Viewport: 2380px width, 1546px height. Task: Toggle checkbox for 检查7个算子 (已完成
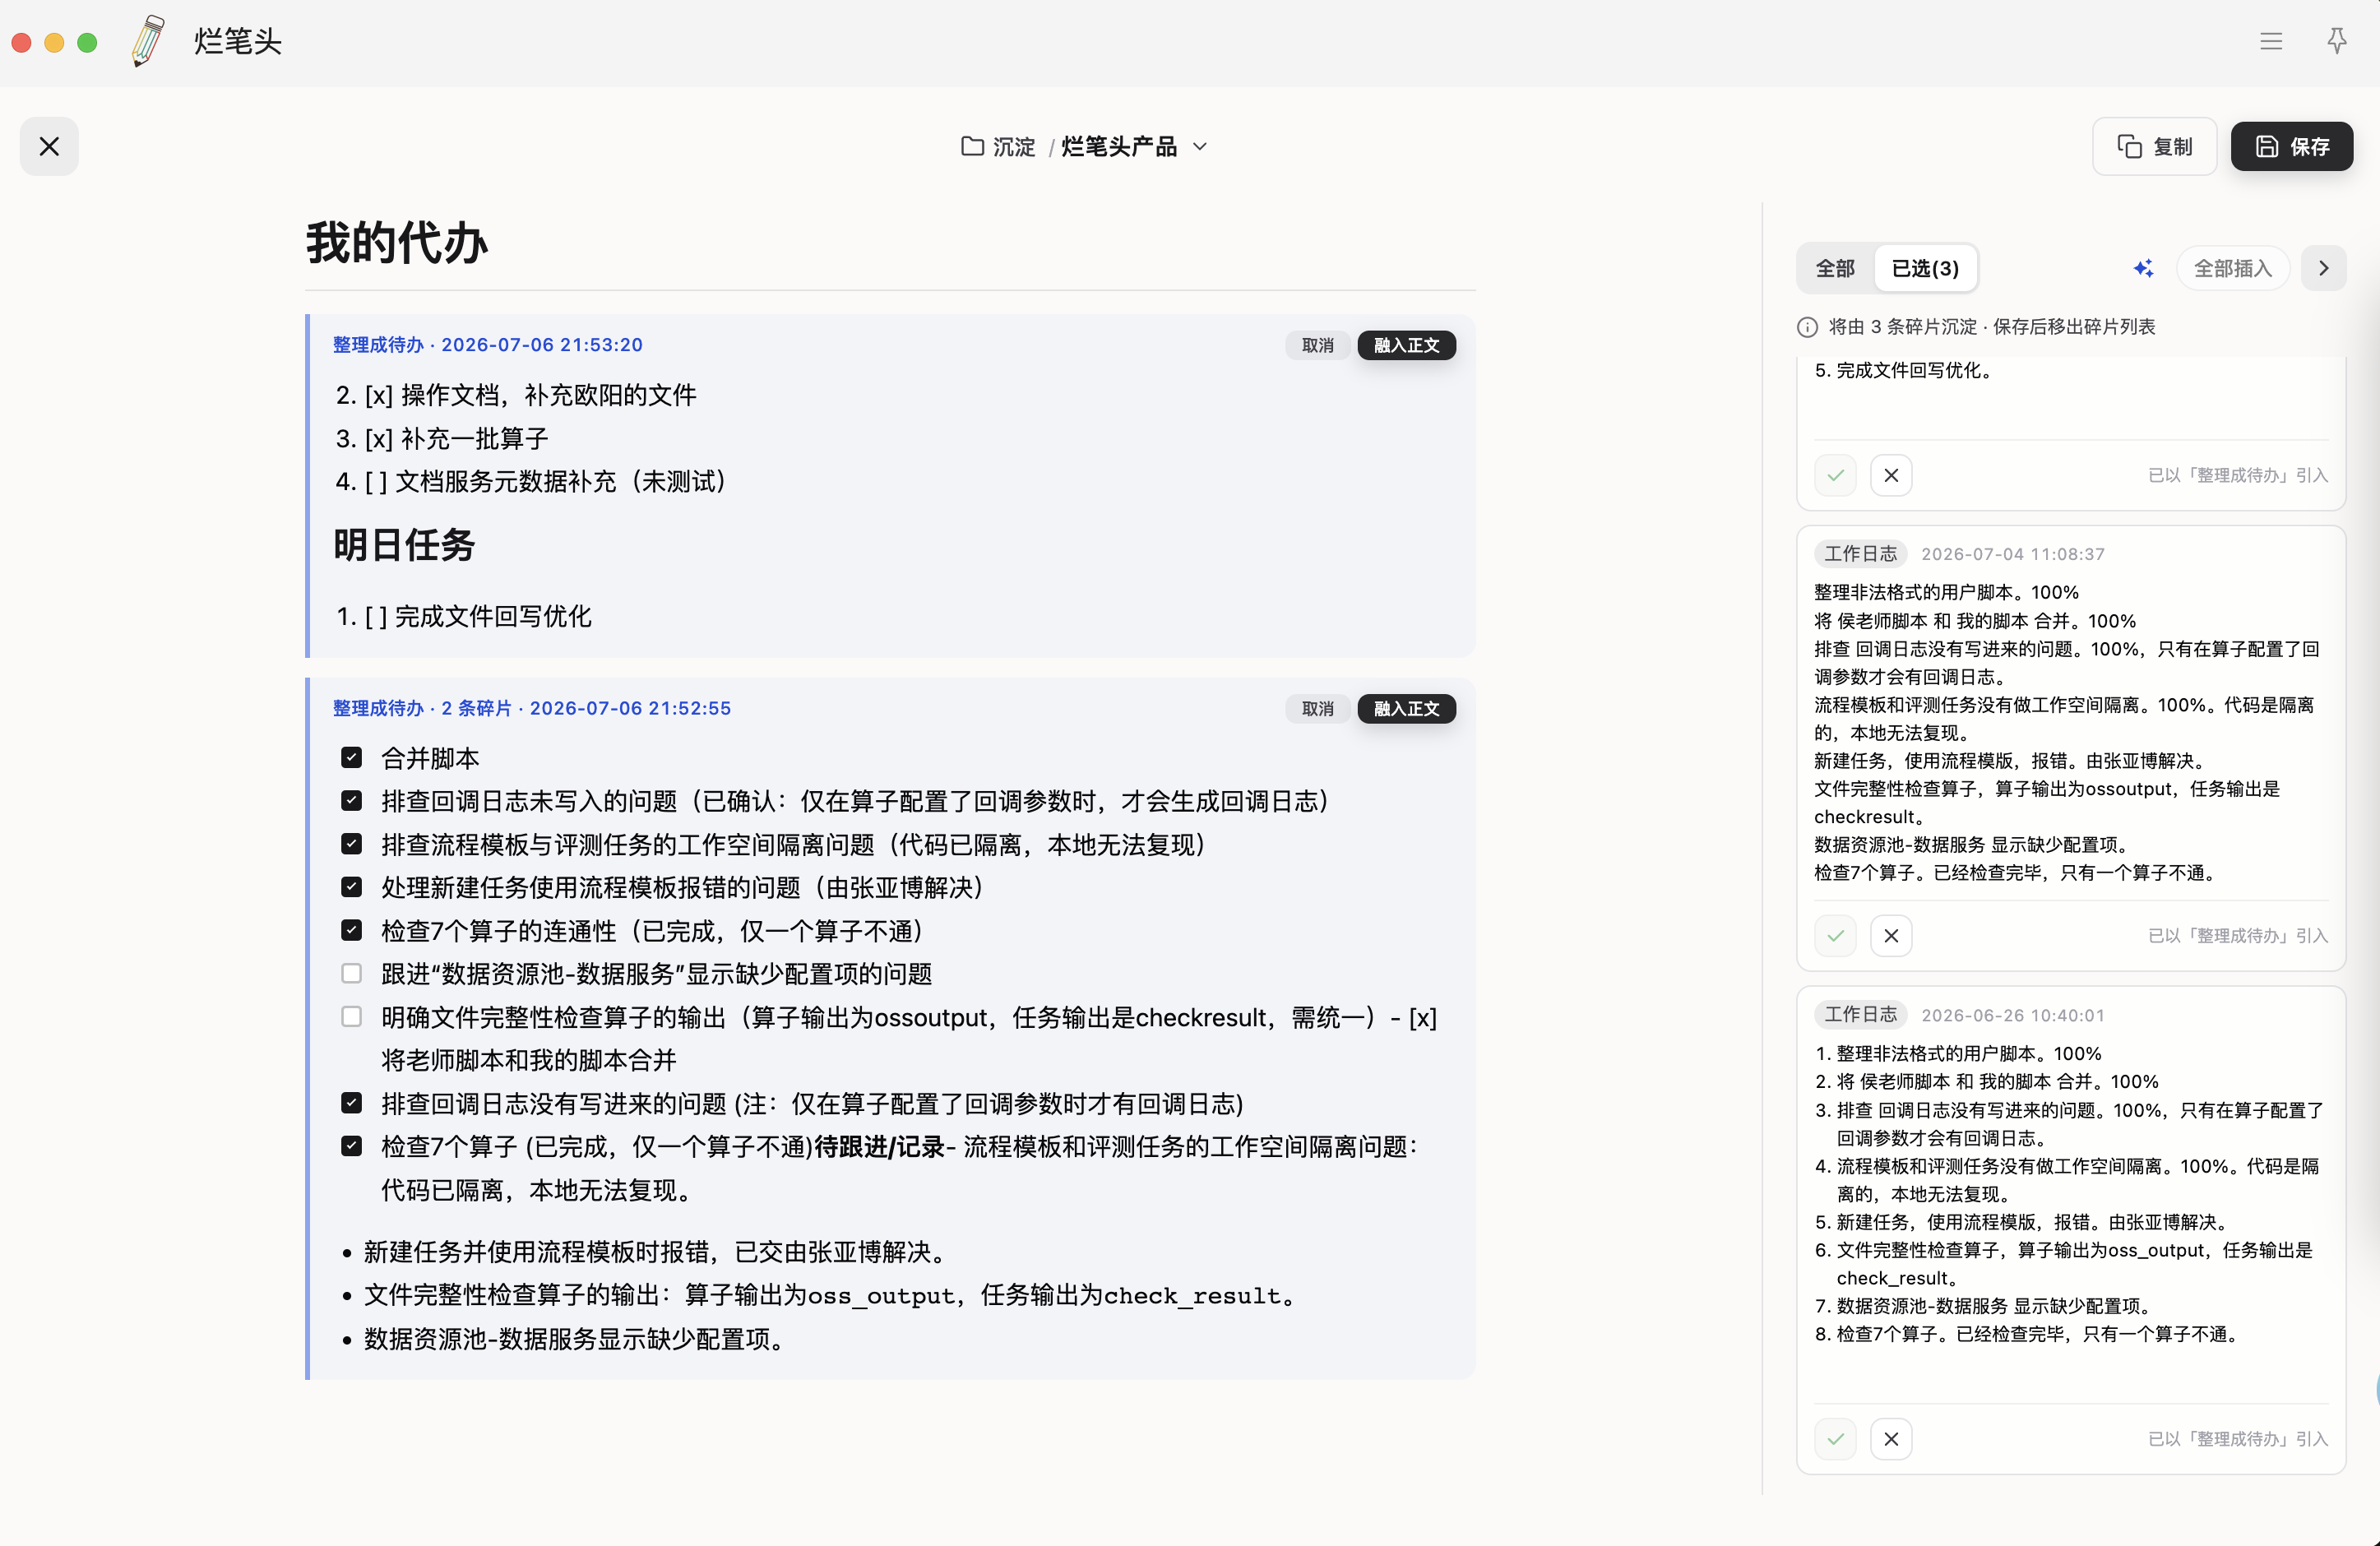pos(351,1146)
